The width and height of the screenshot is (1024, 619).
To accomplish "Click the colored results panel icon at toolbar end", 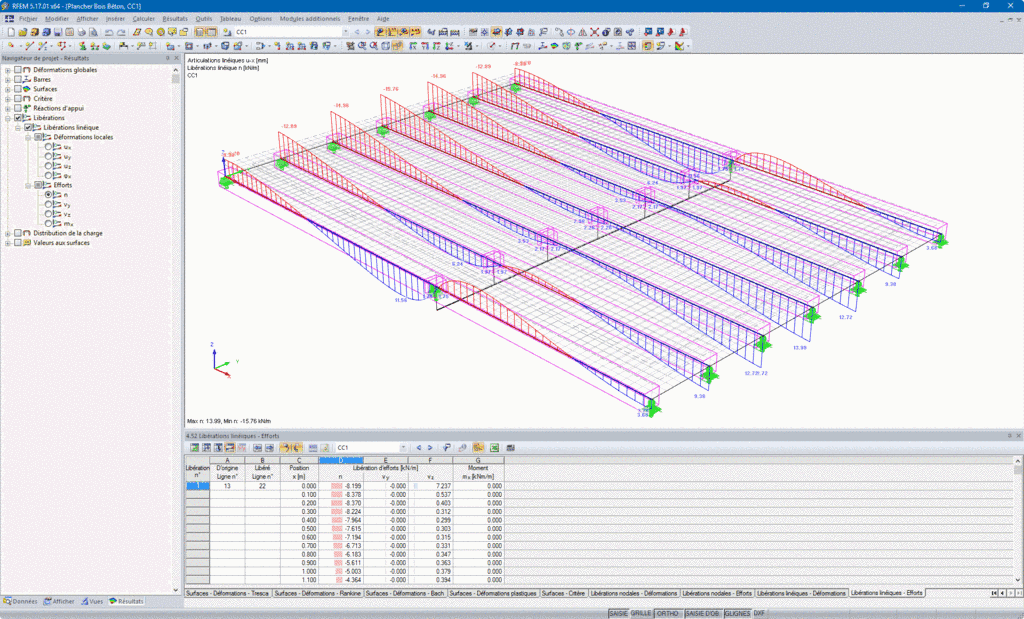I will [680, 46].
